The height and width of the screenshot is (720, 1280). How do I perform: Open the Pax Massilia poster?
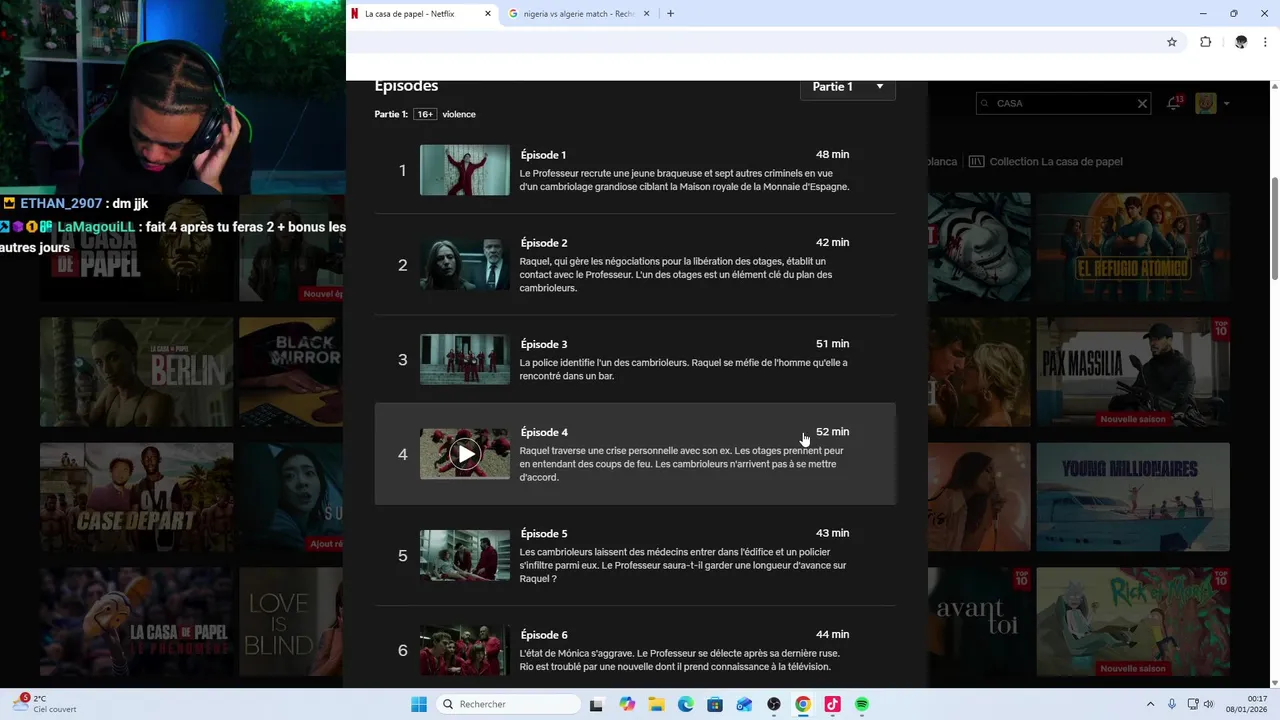1133,372
